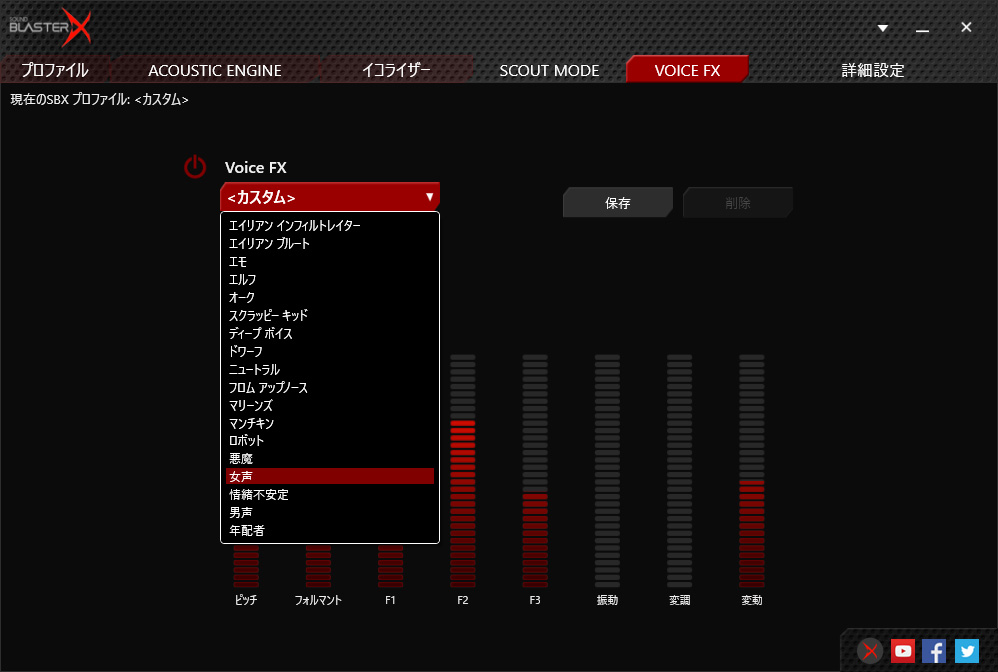Switch to the イコライザー tab

pos(396,70)
